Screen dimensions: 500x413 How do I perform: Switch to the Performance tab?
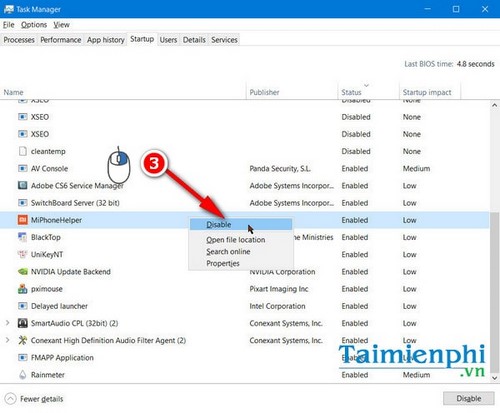coord(61,40)
